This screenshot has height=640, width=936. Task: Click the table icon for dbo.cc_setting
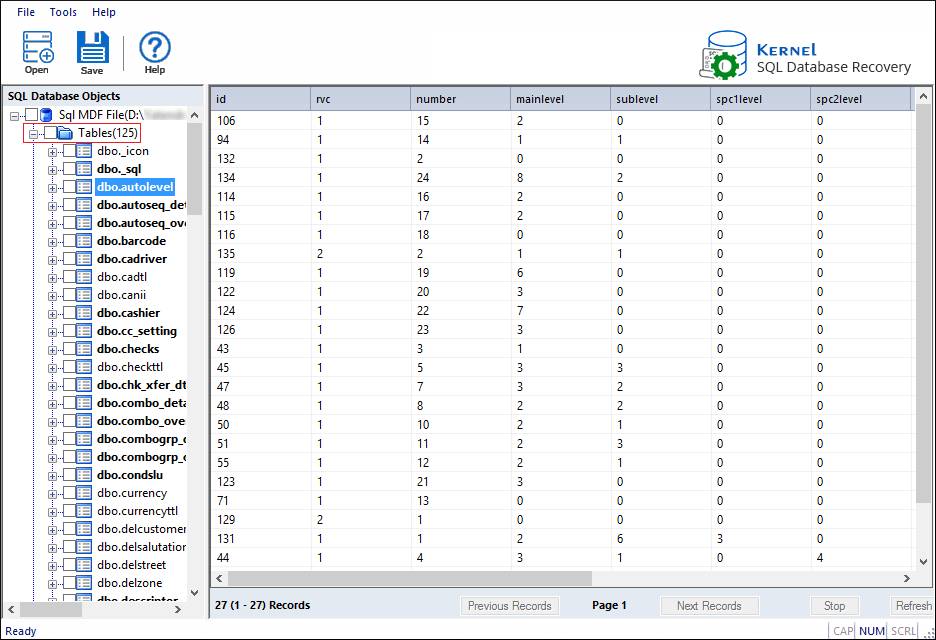click(x=84, y=331)
